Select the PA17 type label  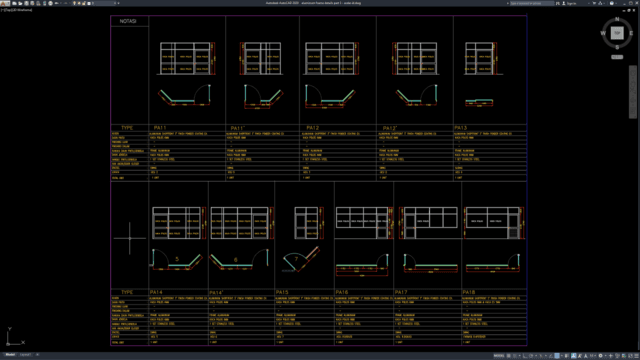401,292
